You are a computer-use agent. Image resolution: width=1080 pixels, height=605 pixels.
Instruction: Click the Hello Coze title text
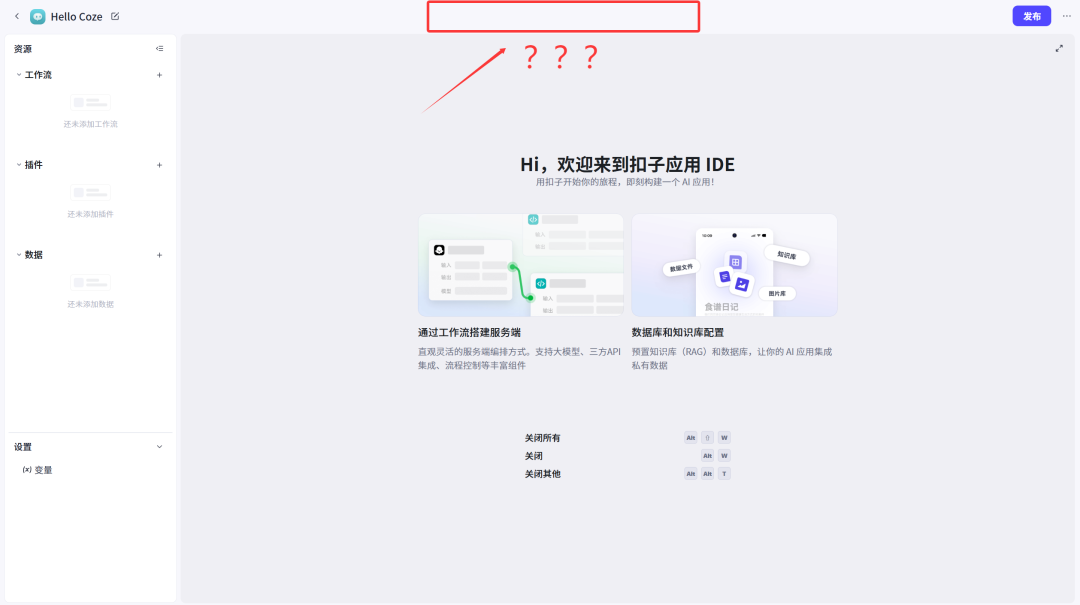76,17
